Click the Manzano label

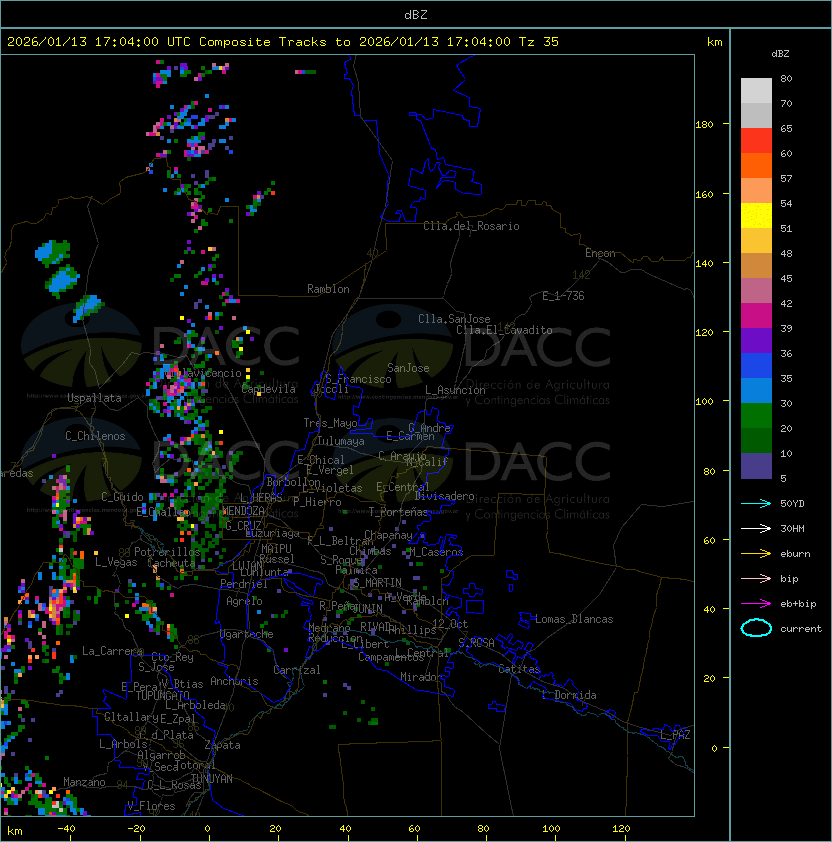[x=84, y=782]
